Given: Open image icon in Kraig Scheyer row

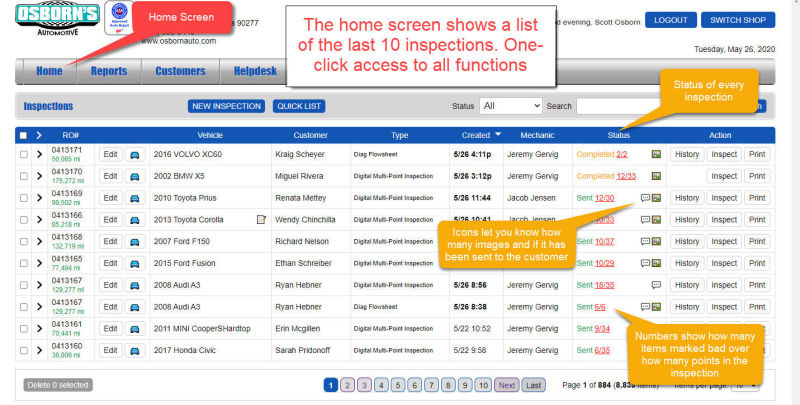Looking at the screenshot, I should coord(656,154).
